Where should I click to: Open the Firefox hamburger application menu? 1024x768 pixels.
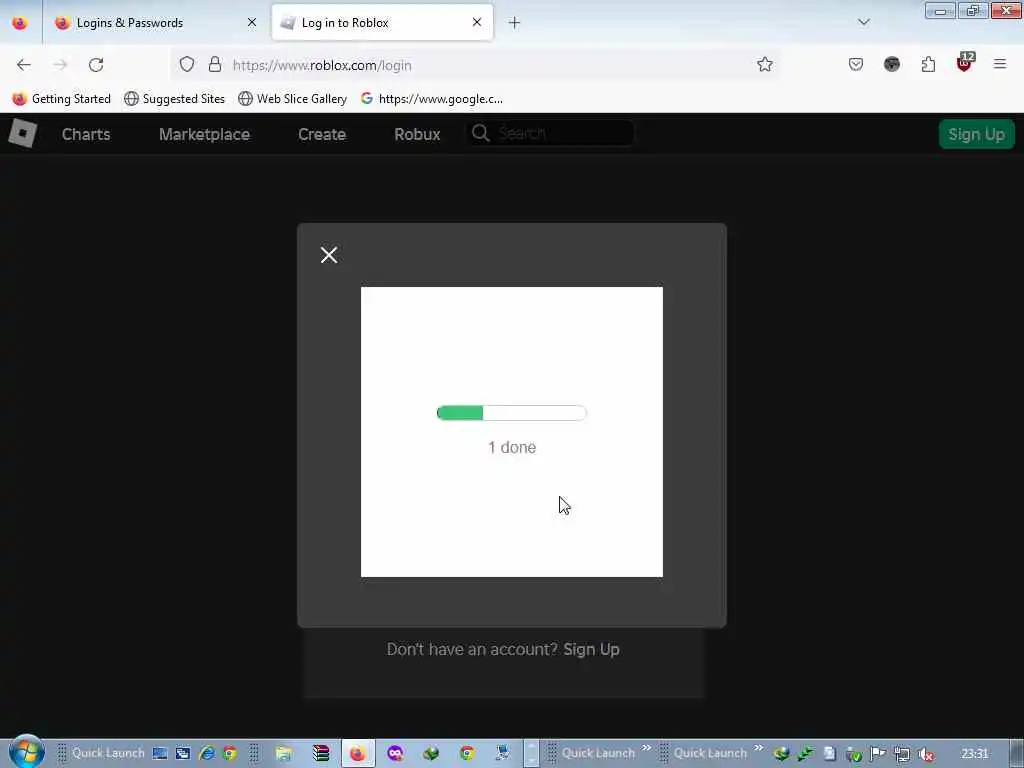click(1000, 64)
